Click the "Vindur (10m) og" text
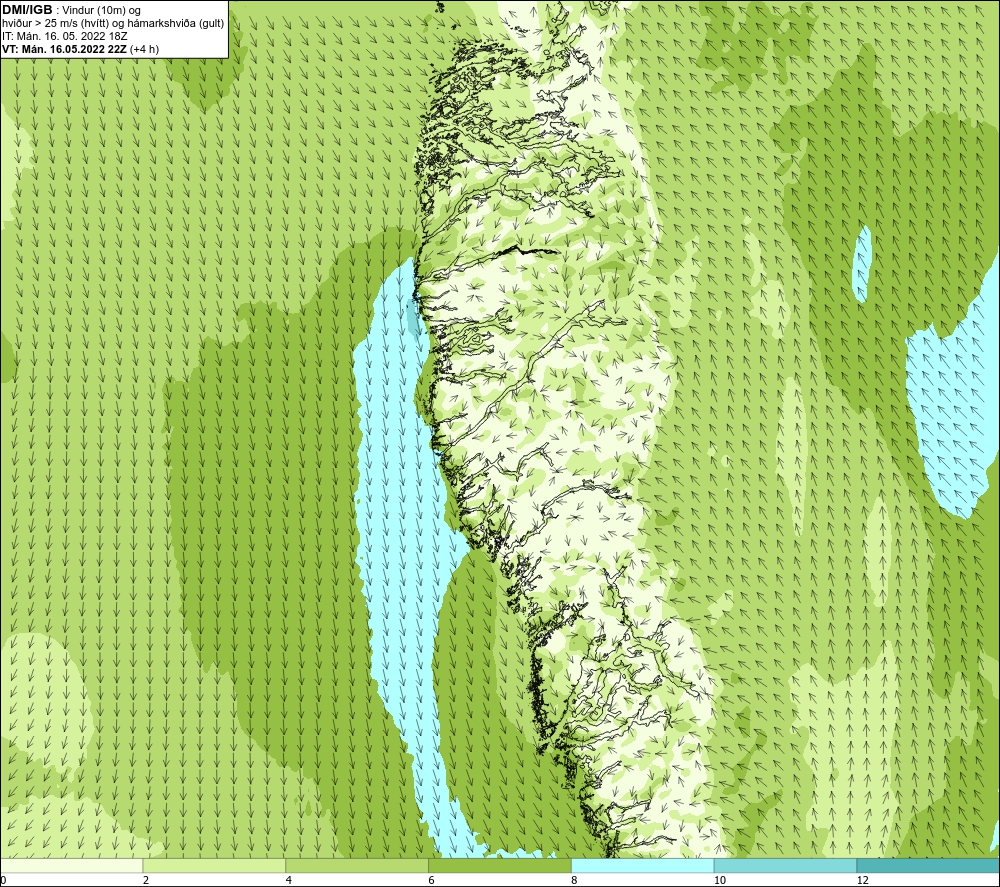The image size is (1000, 887). click(x=101, y=11)
